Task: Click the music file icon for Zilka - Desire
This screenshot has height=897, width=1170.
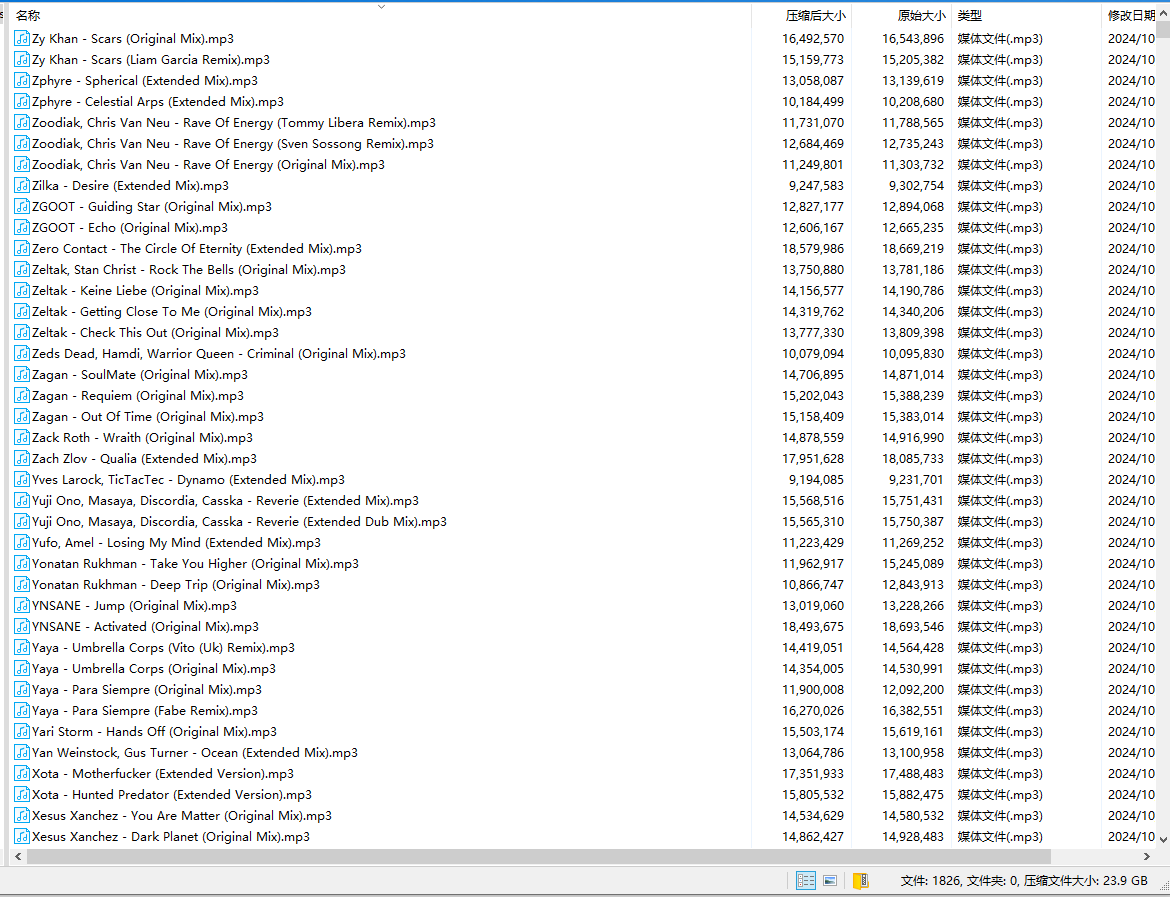Action: coord(22,186)
